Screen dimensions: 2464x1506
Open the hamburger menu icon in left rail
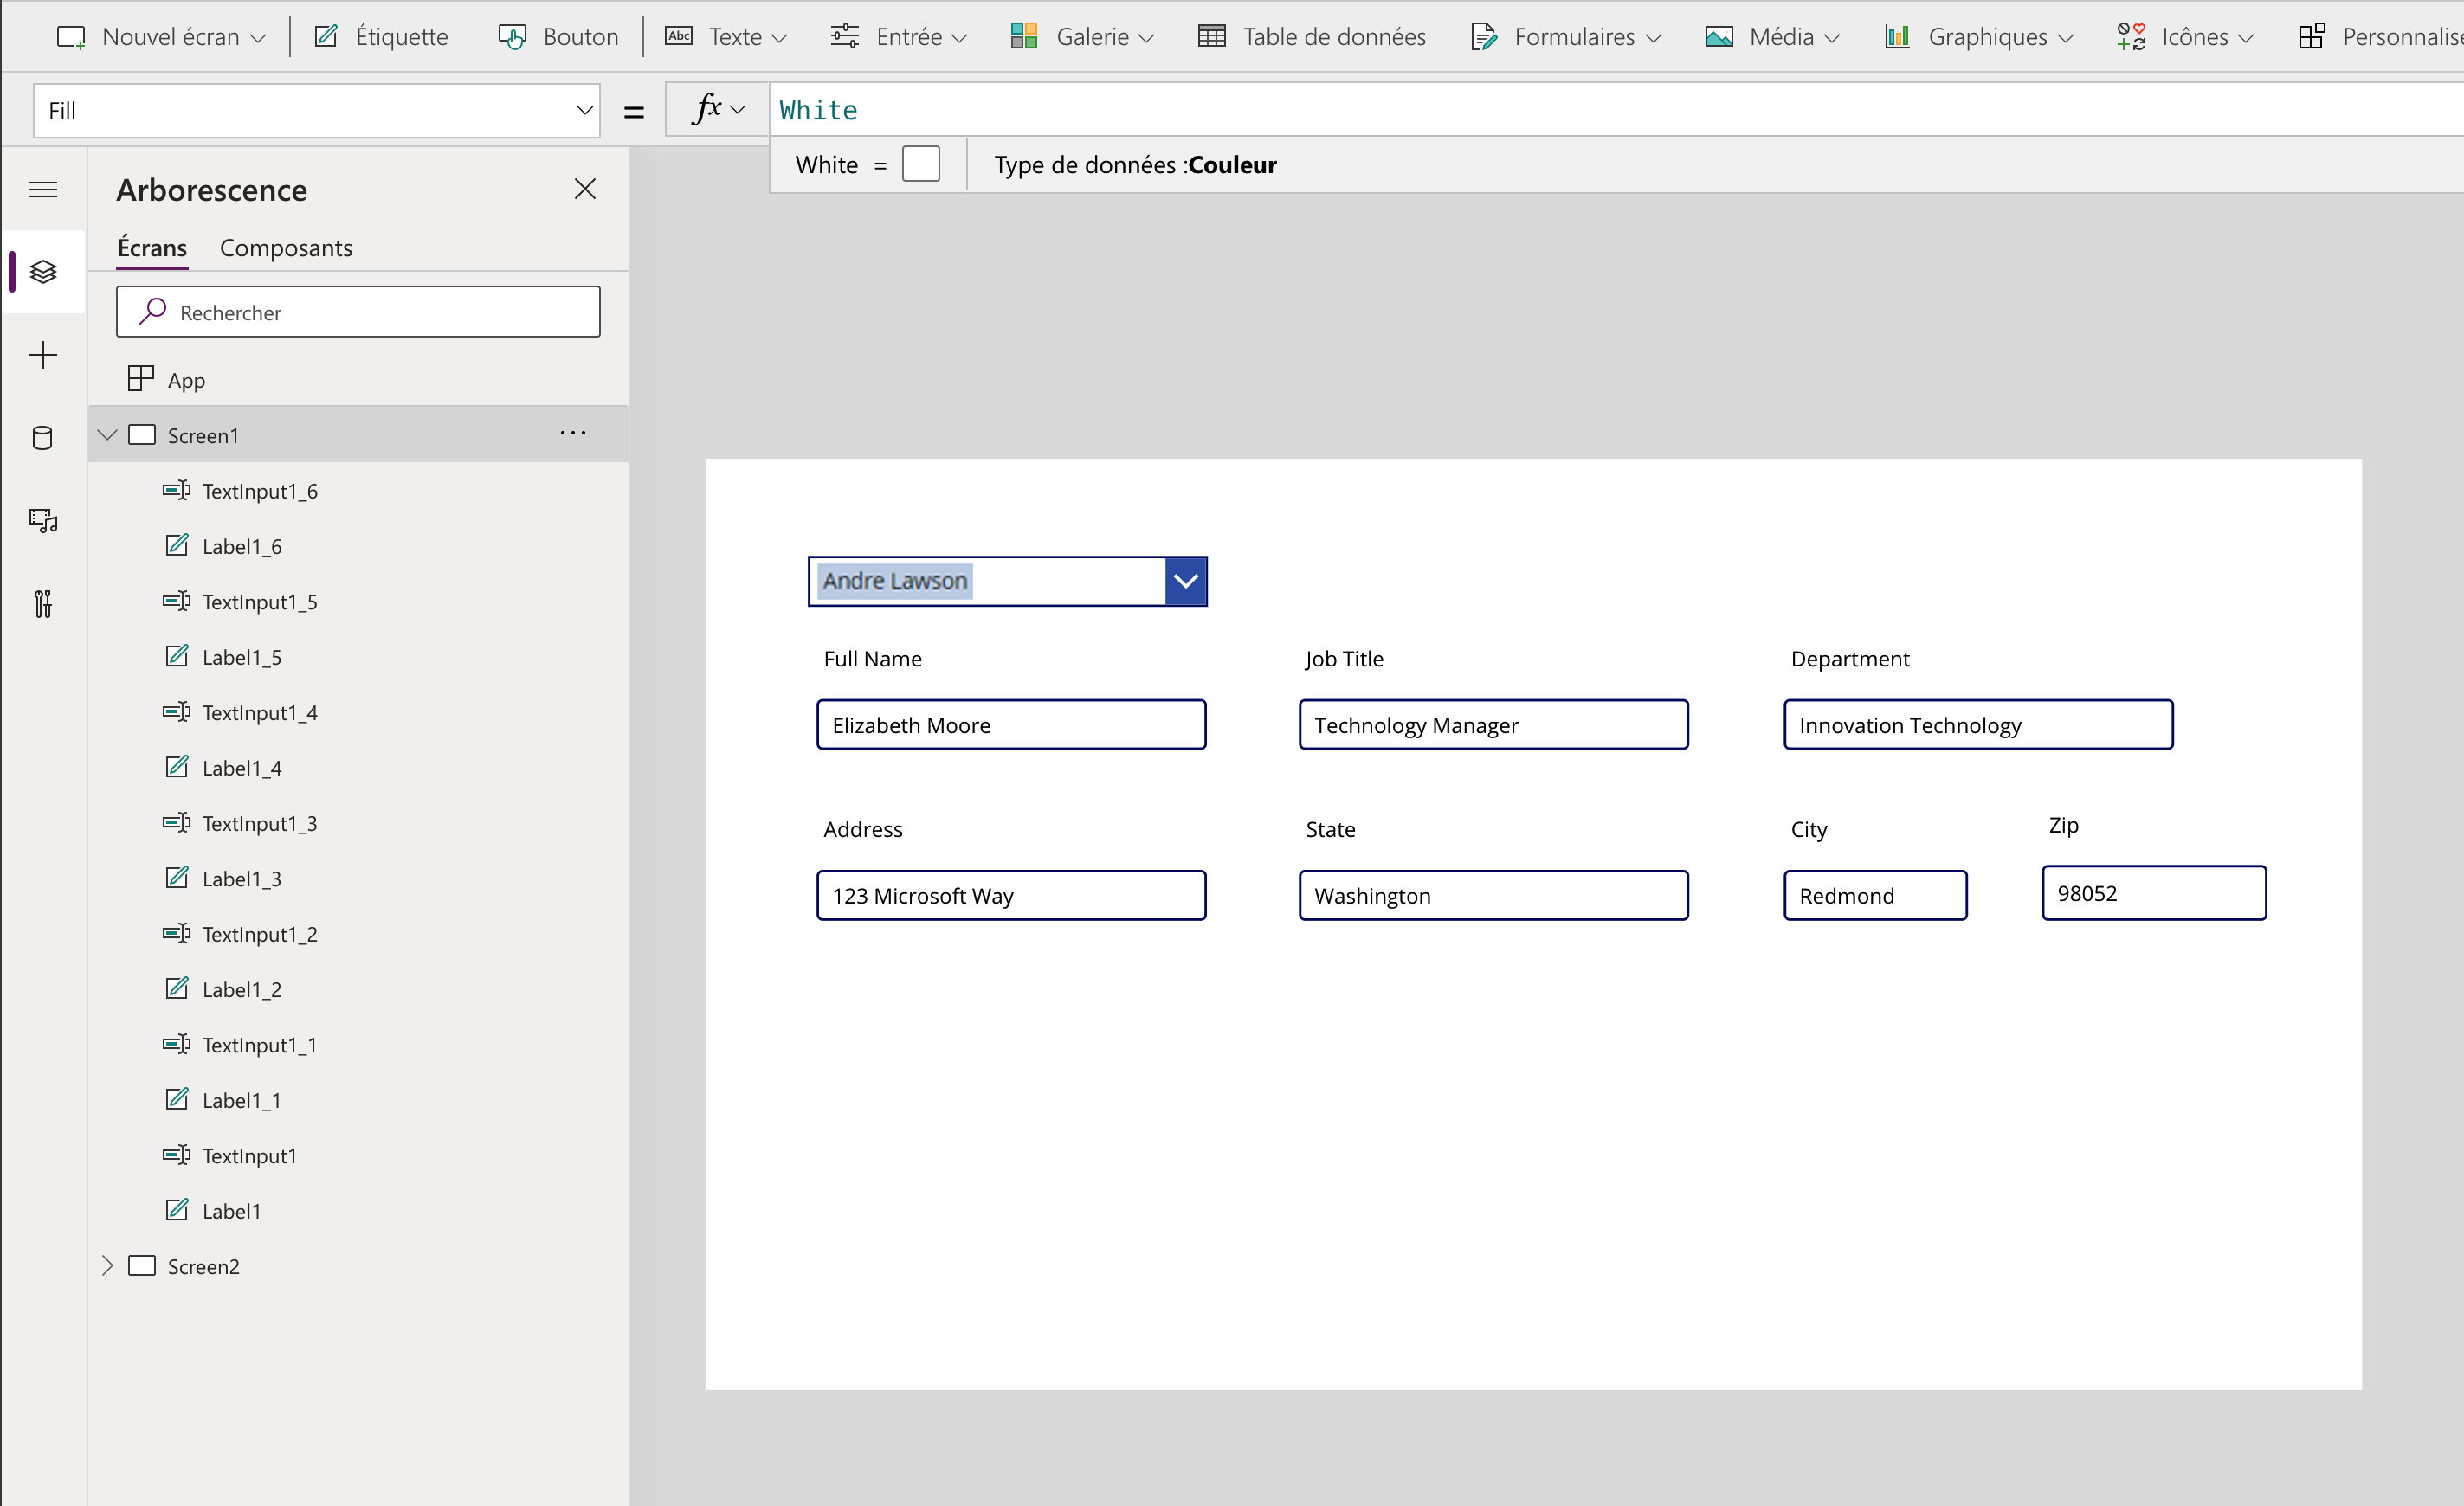pyautogui.click(x=43, y=189)
